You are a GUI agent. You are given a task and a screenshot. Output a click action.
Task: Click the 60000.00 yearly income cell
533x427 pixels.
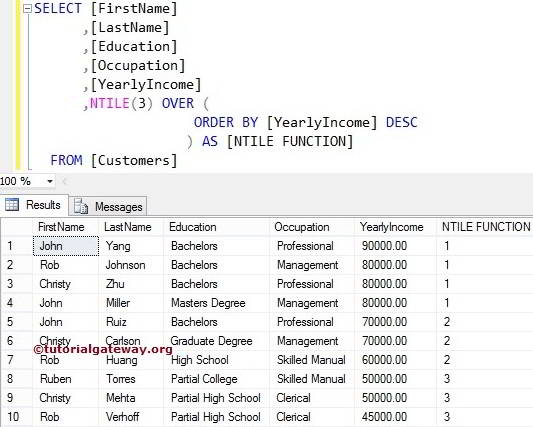(395, 360)
